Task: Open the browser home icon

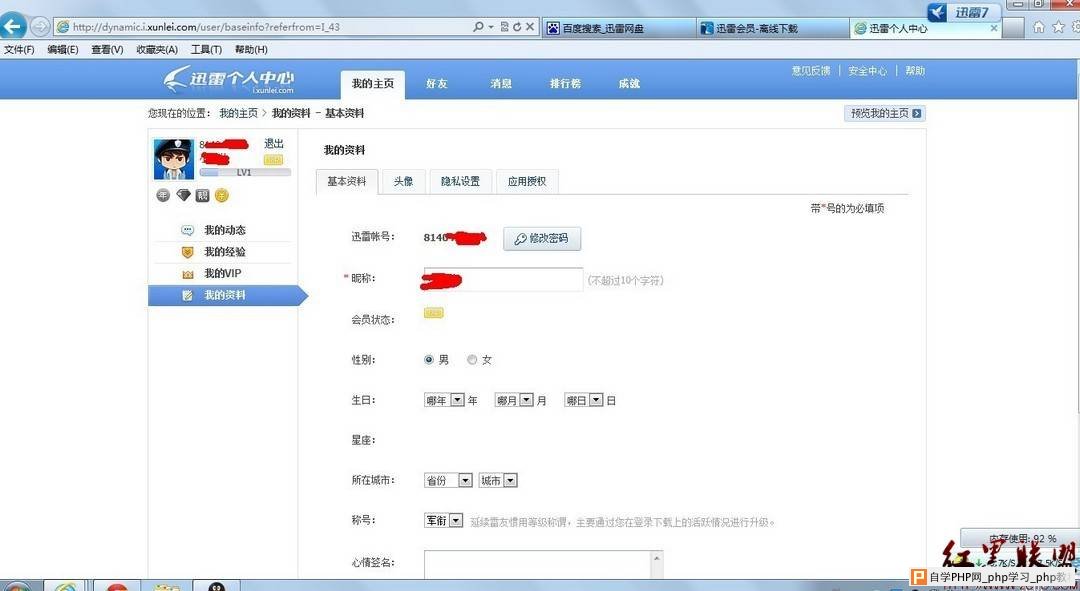Action: click(1039, 27)
